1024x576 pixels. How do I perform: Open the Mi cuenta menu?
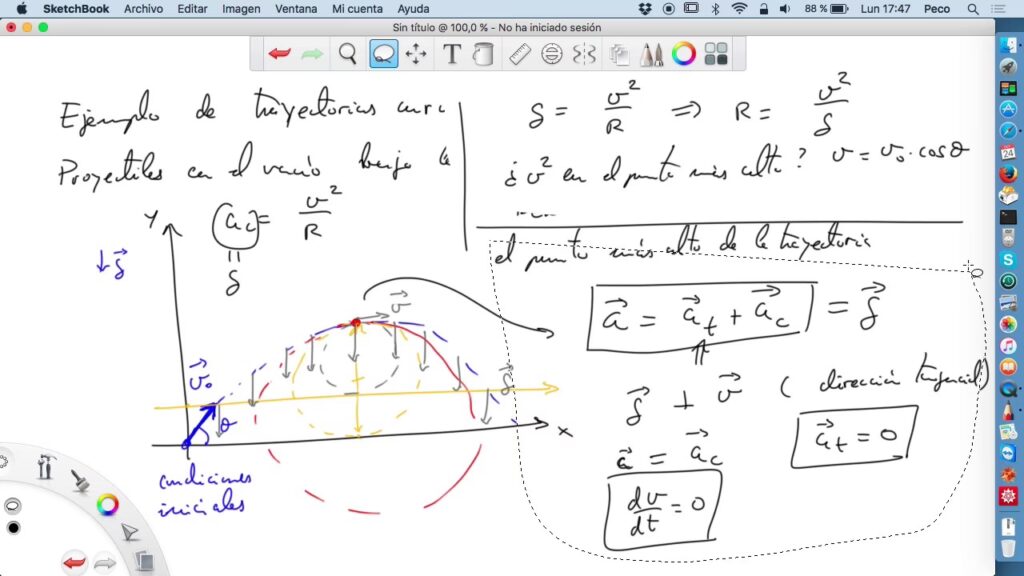[356, 9]
